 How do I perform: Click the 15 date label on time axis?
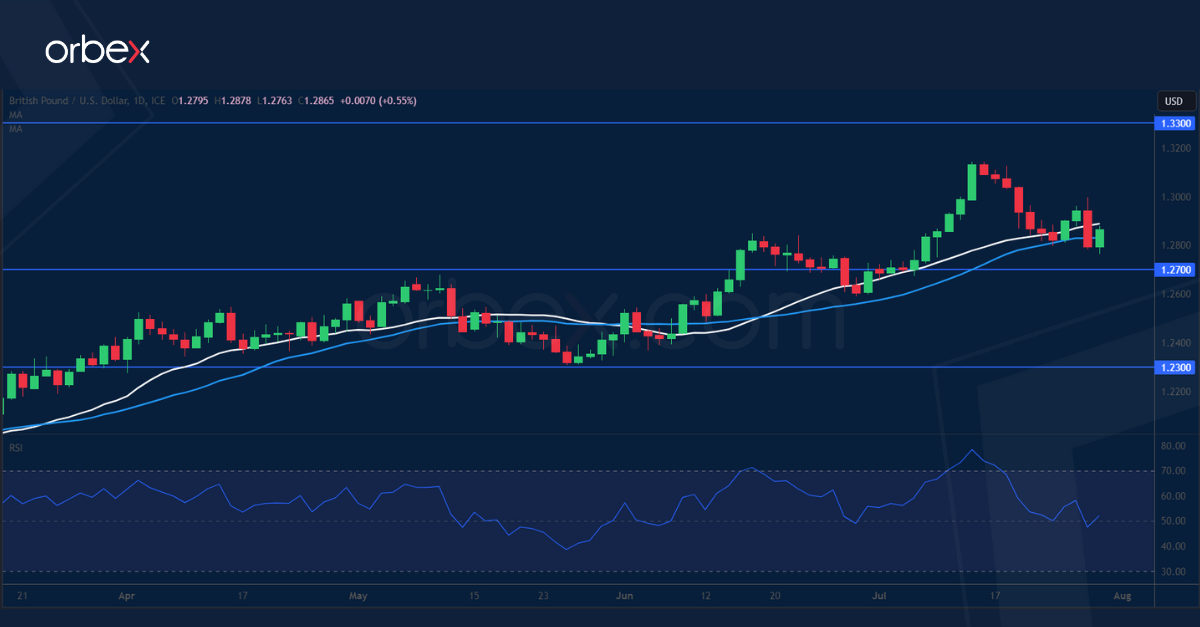tap(475, 596)
